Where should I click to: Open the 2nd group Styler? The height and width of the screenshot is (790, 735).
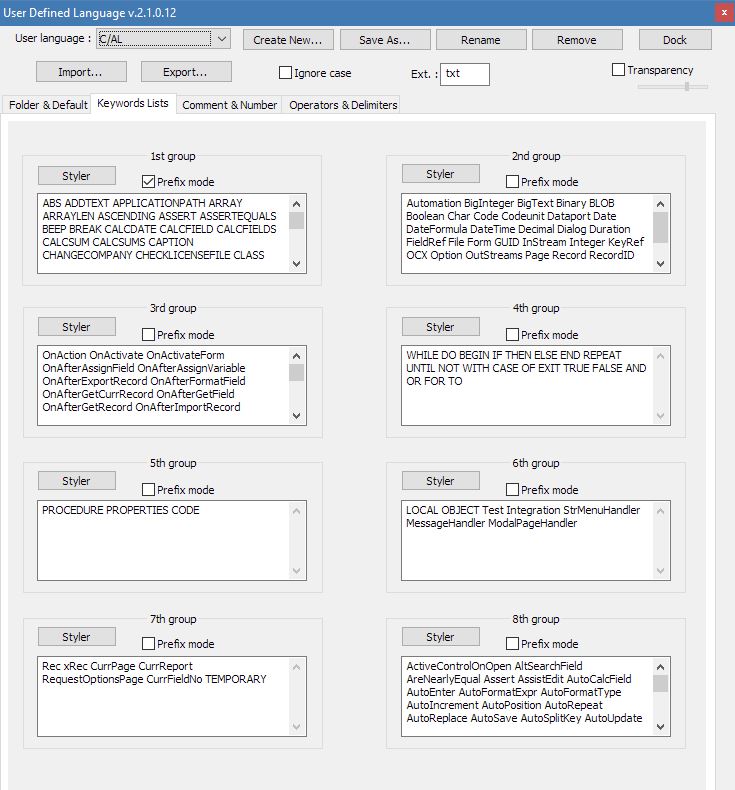(x=440, y=174)
